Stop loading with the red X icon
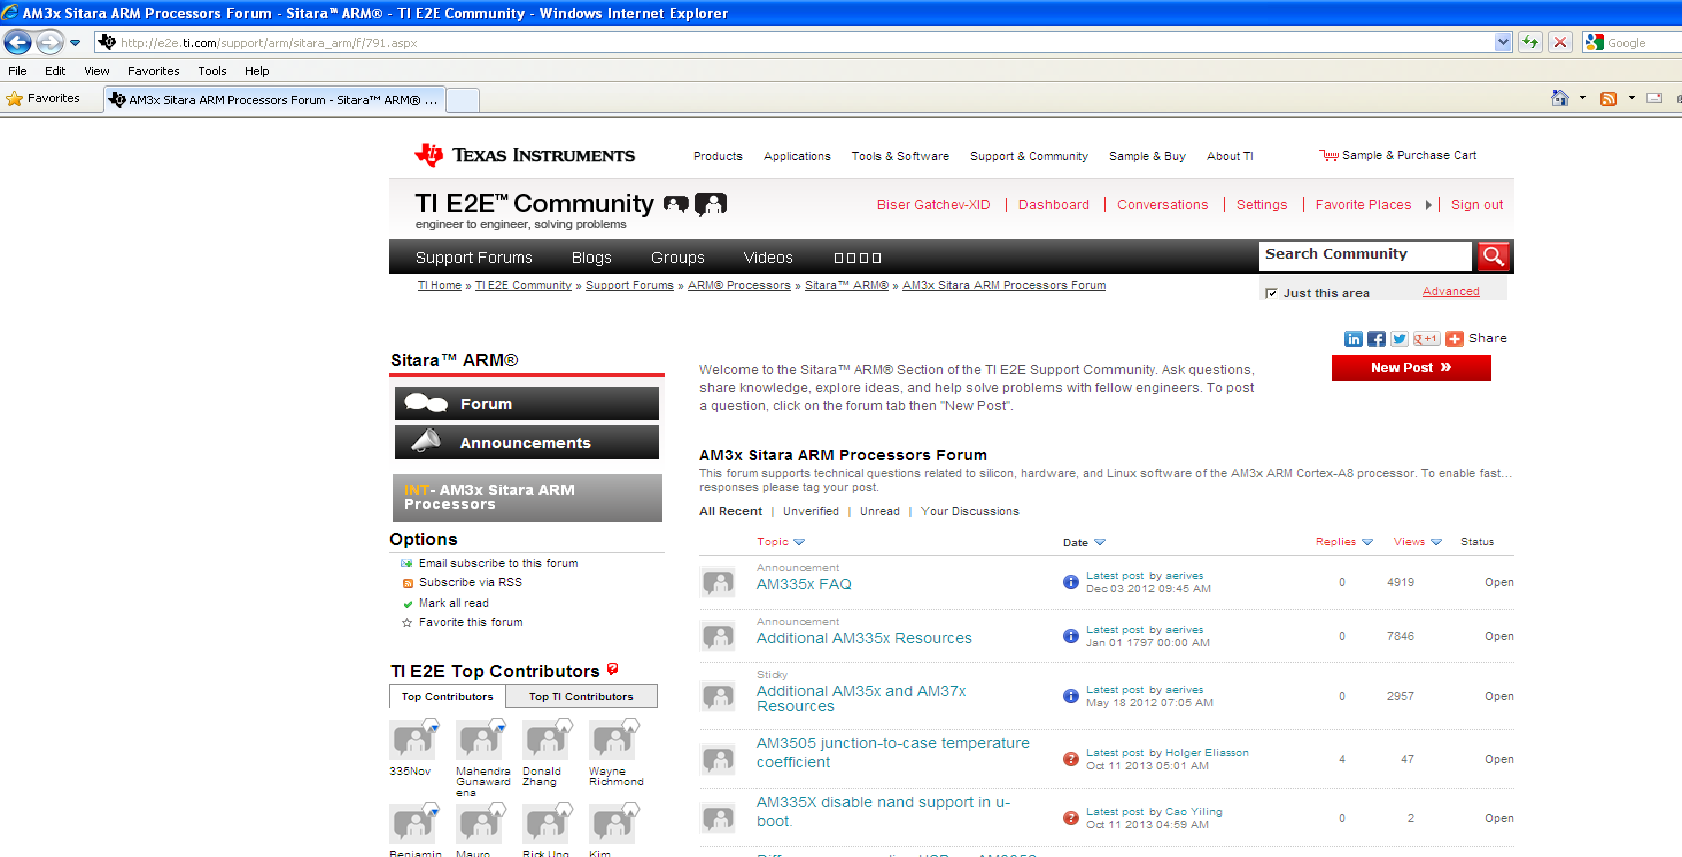Screen dimensions: 1682x857 (x=1560, y=42)
